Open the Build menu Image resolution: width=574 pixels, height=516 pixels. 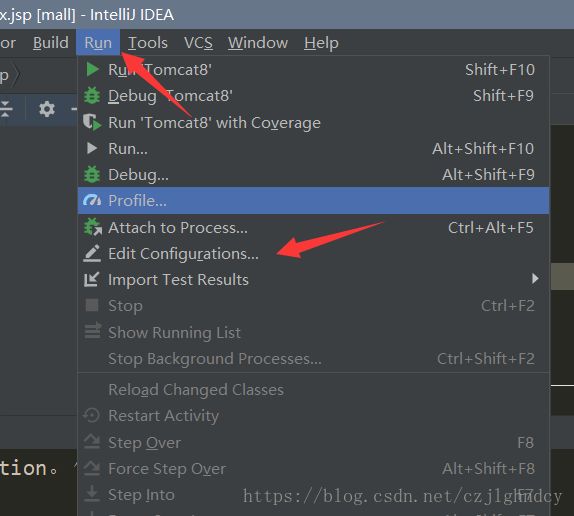pos(51,43)
